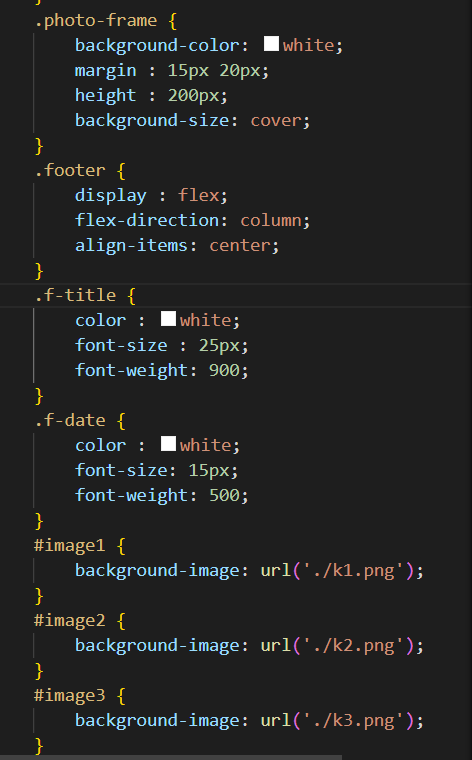Click the #image3 selector

[x=70, y=696]
